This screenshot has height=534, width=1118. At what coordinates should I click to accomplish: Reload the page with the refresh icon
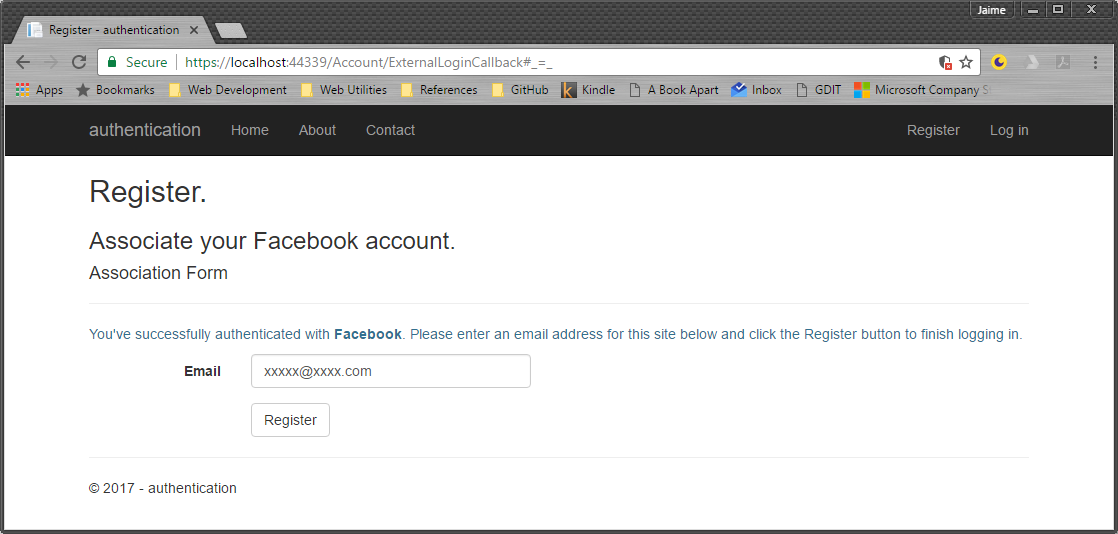[79, 62]
